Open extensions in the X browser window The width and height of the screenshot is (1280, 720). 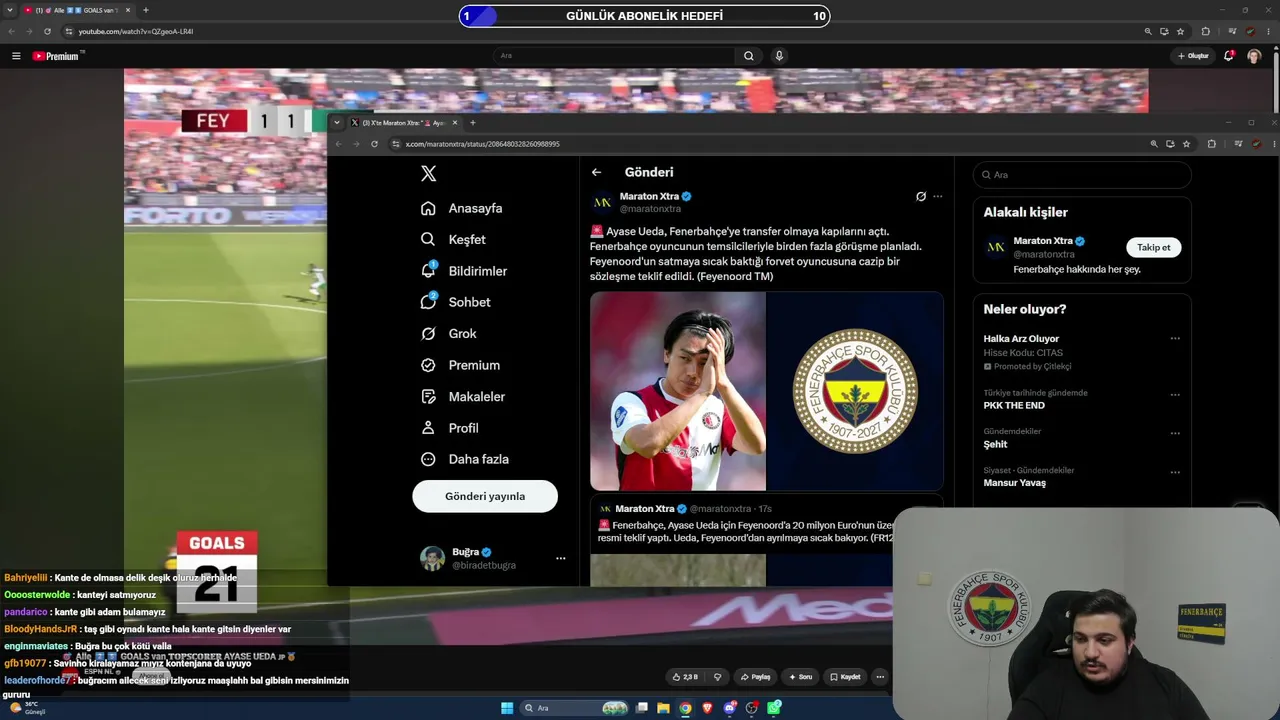pyautogui.click(x=1211, y=144)
